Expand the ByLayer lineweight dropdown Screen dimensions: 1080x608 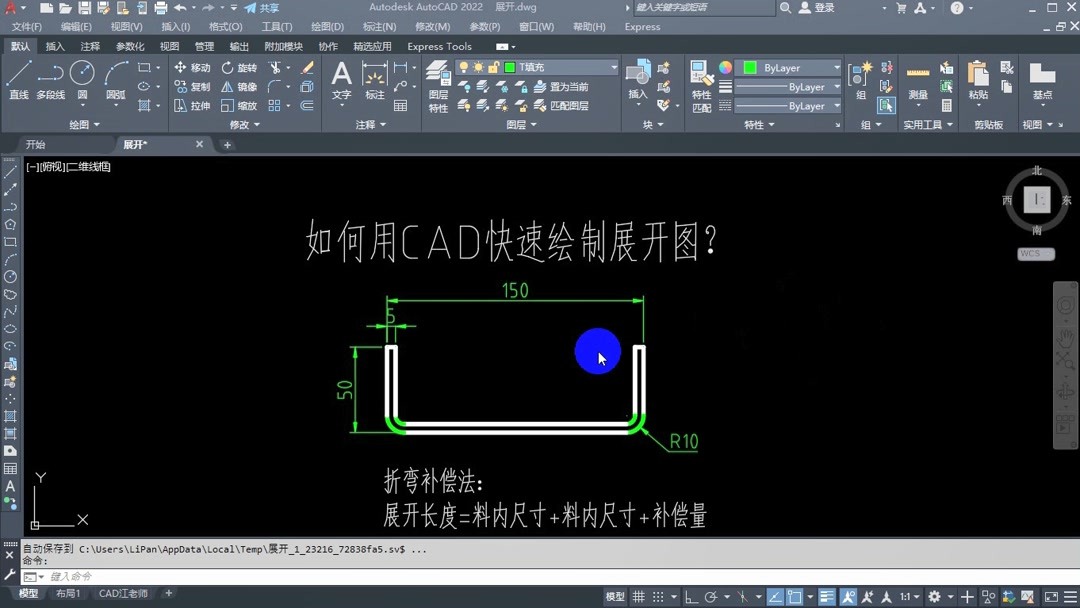(836, 87)
